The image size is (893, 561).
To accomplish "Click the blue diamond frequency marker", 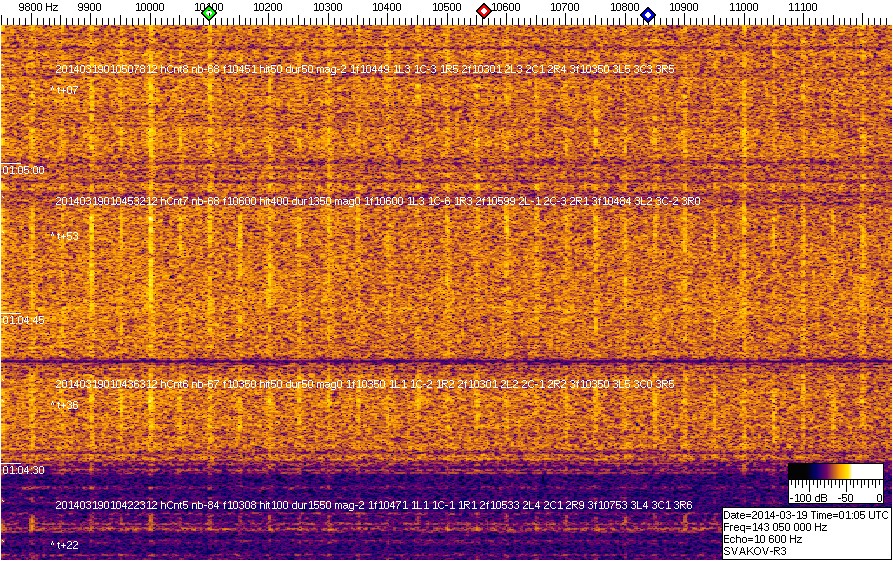I will pyautogui.click(x=648, y=14).
